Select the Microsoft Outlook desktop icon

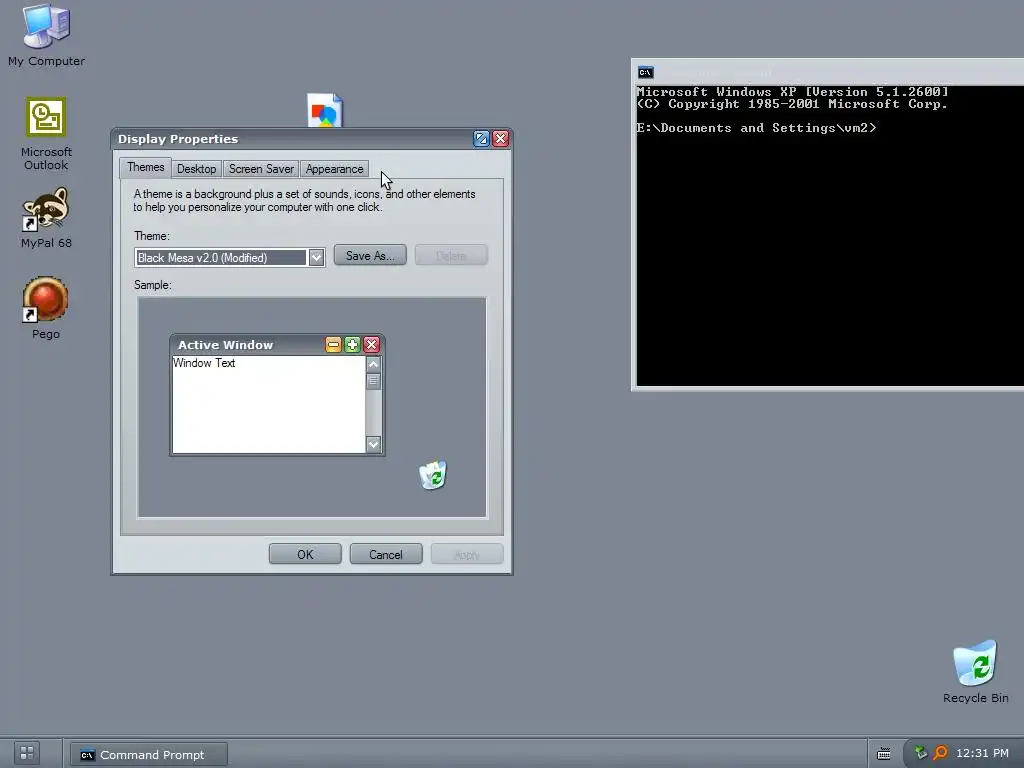pyautogui.click(x=46, y=135)
